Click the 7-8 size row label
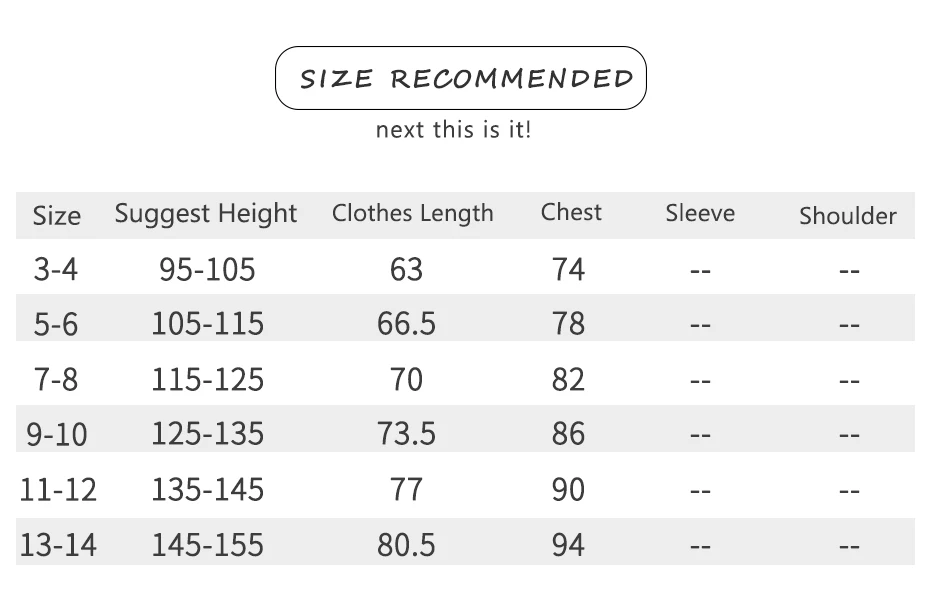 tap(56, 380)
